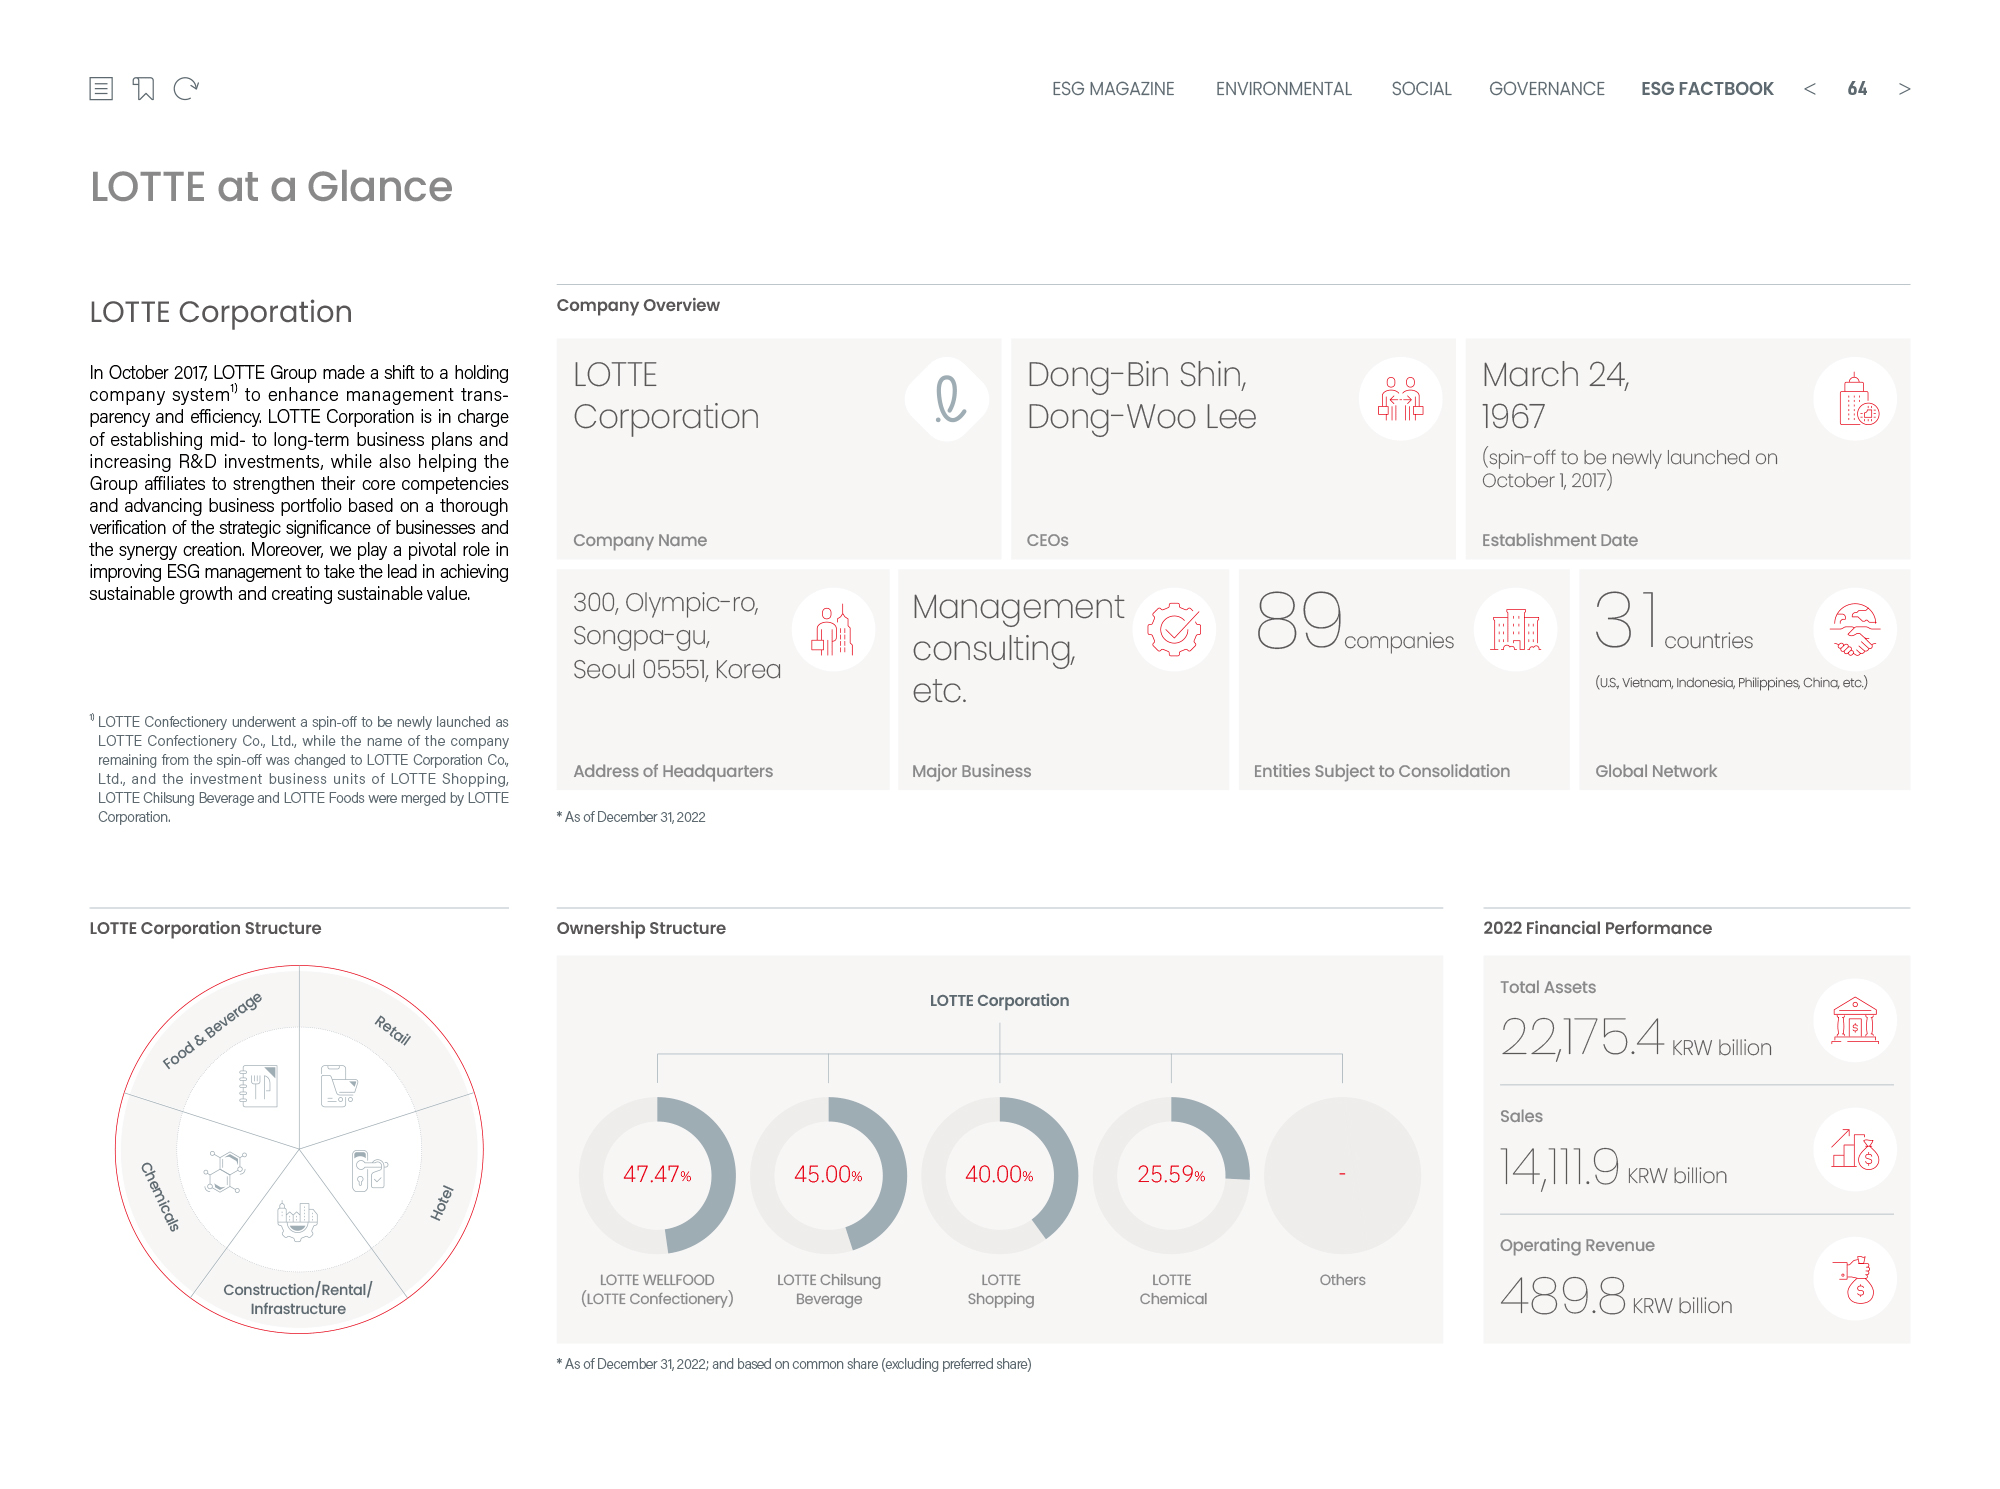2000x1489 pixels.
Task: Click the 40.00% LOTTE Shopping donut chart
Action: tap(1000, 1175)
